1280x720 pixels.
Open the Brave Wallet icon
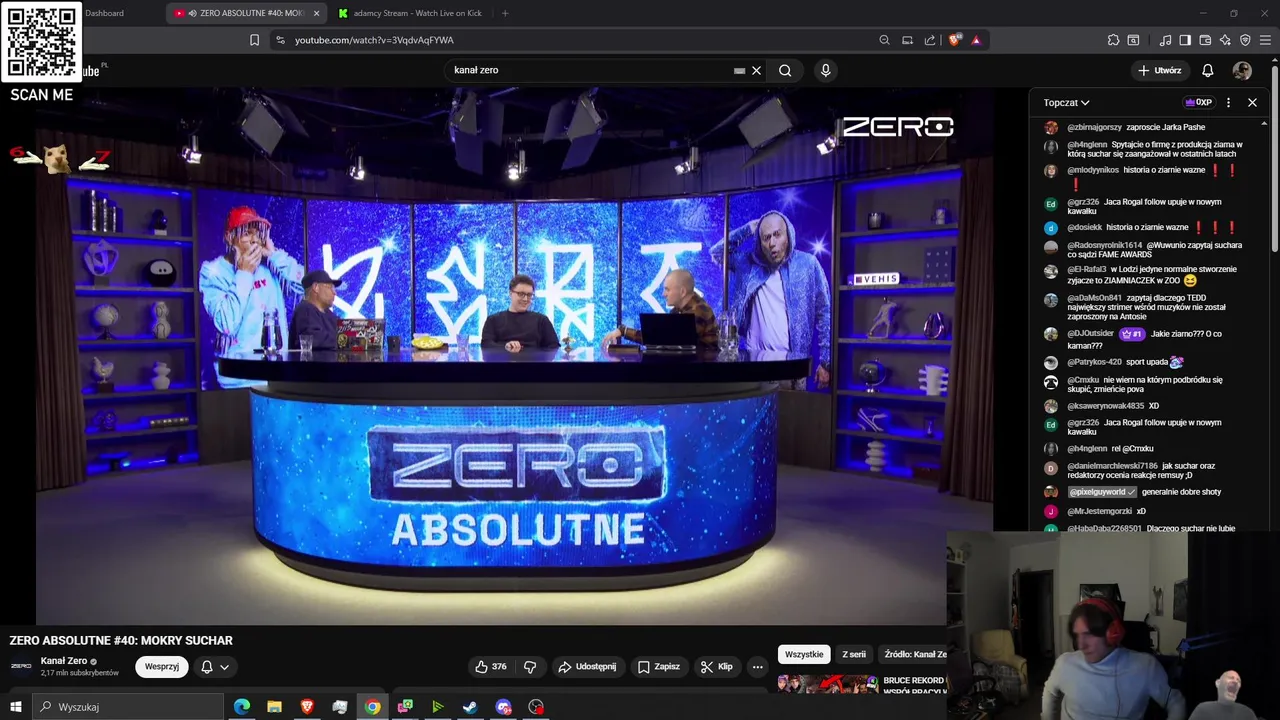(1205, 40)
